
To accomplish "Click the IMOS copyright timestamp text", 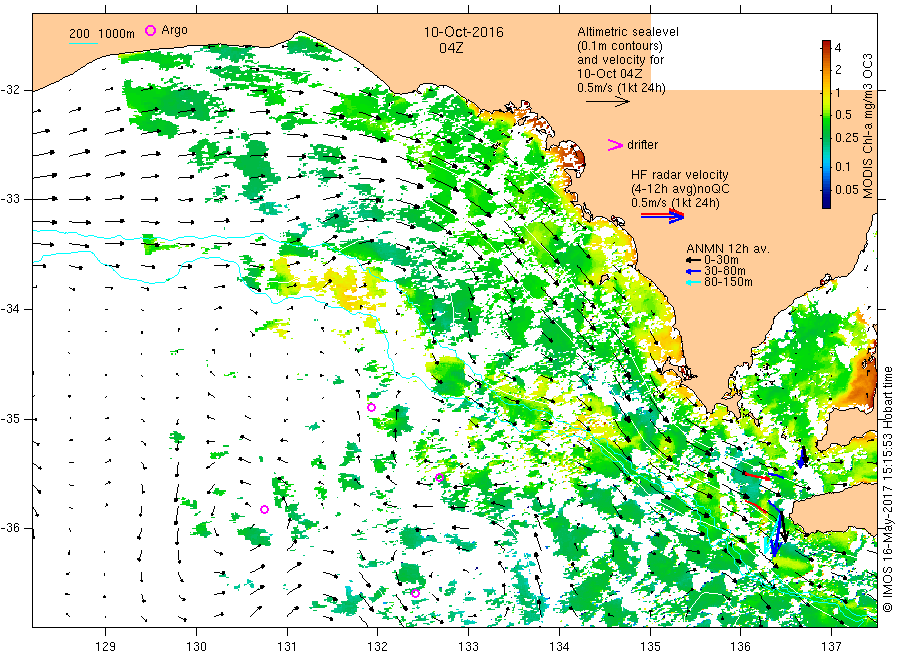I will (887, 489).
